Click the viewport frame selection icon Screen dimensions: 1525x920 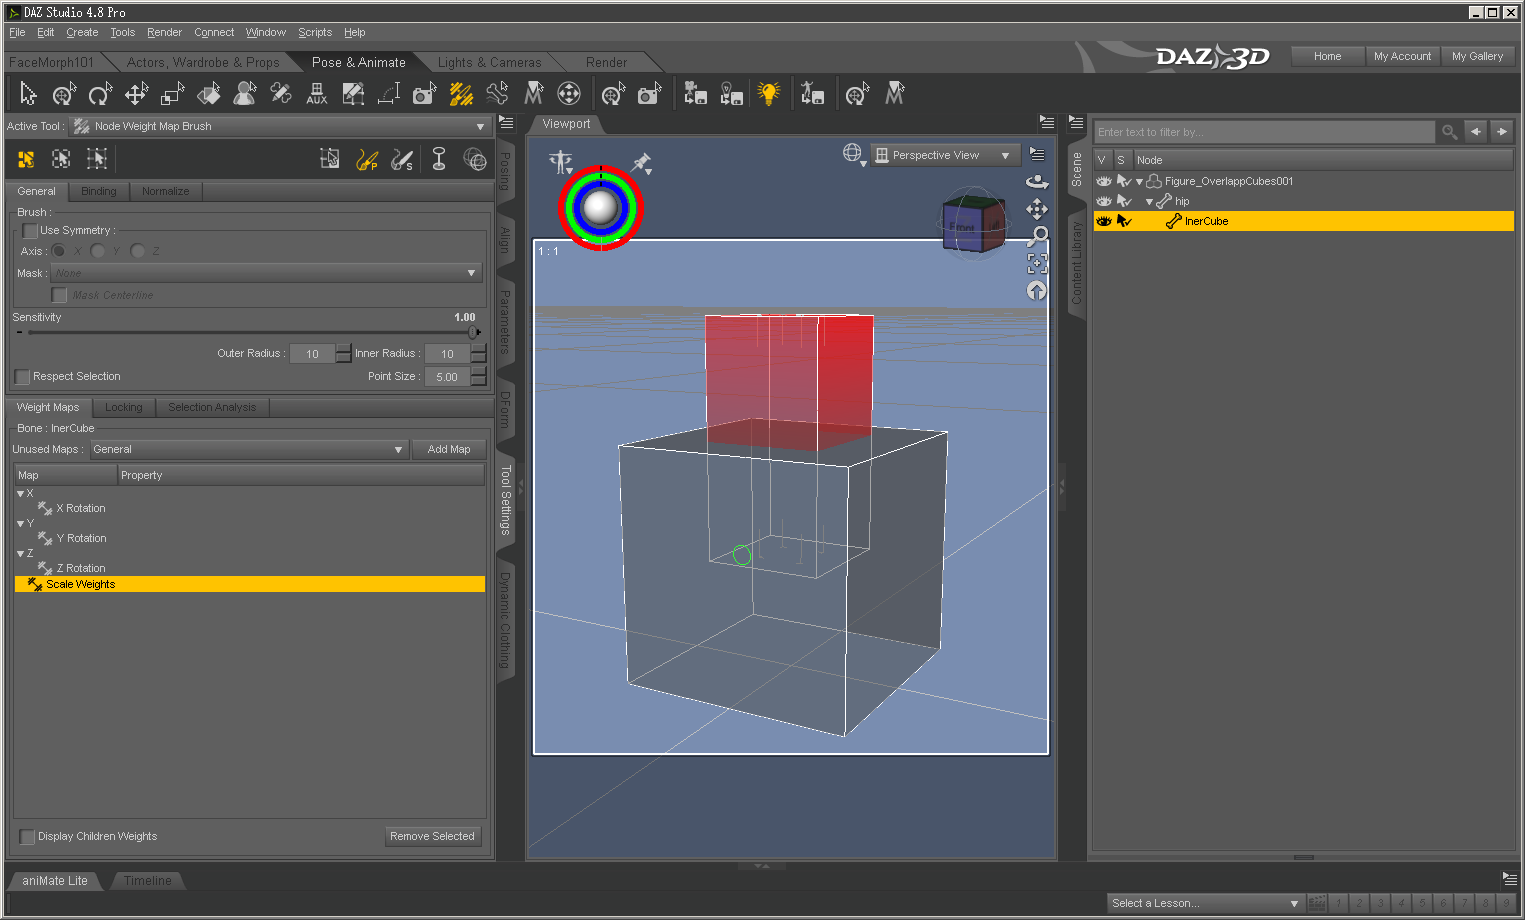pyautogui.click(x=1037, y=263)
